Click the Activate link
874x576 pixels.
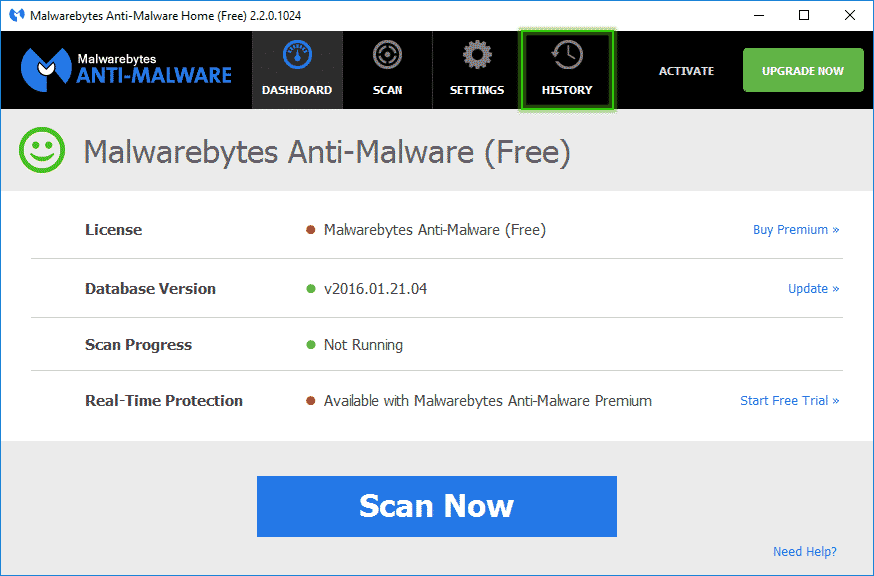[686, 71]
